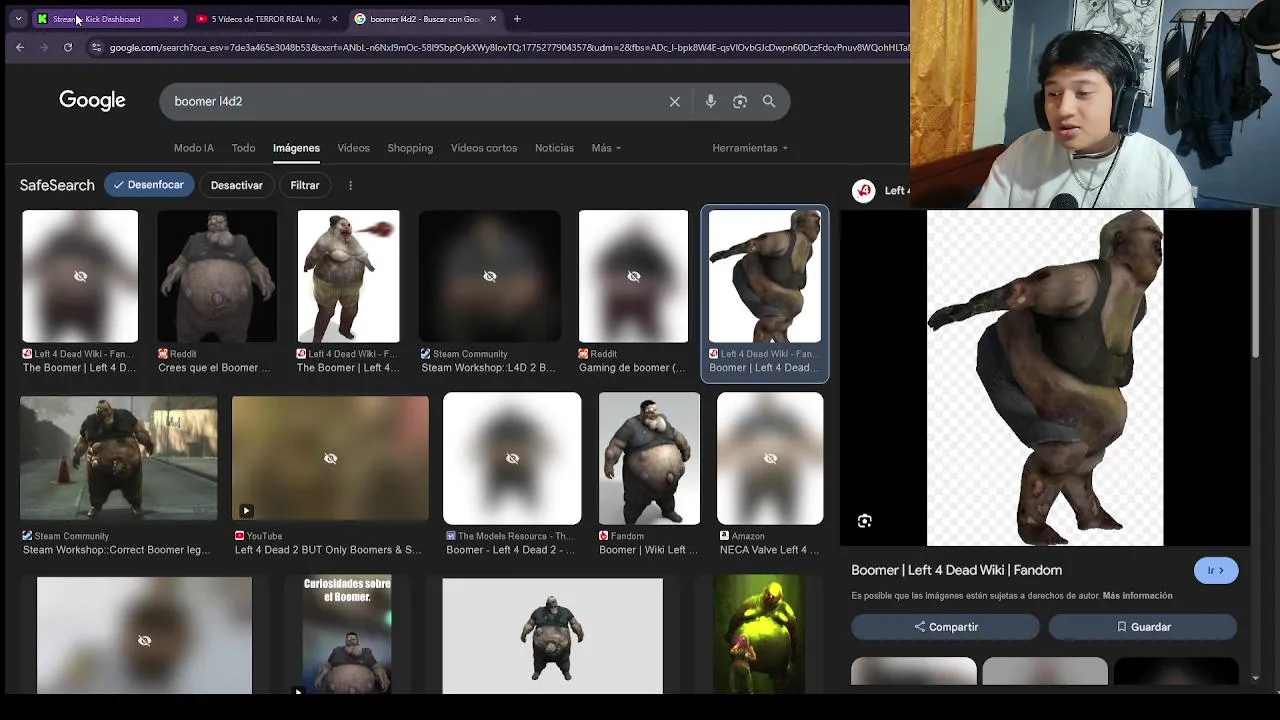Submit the search with the magnifier icon
This screenshot has height=720, width=1280.
(769, 101)
